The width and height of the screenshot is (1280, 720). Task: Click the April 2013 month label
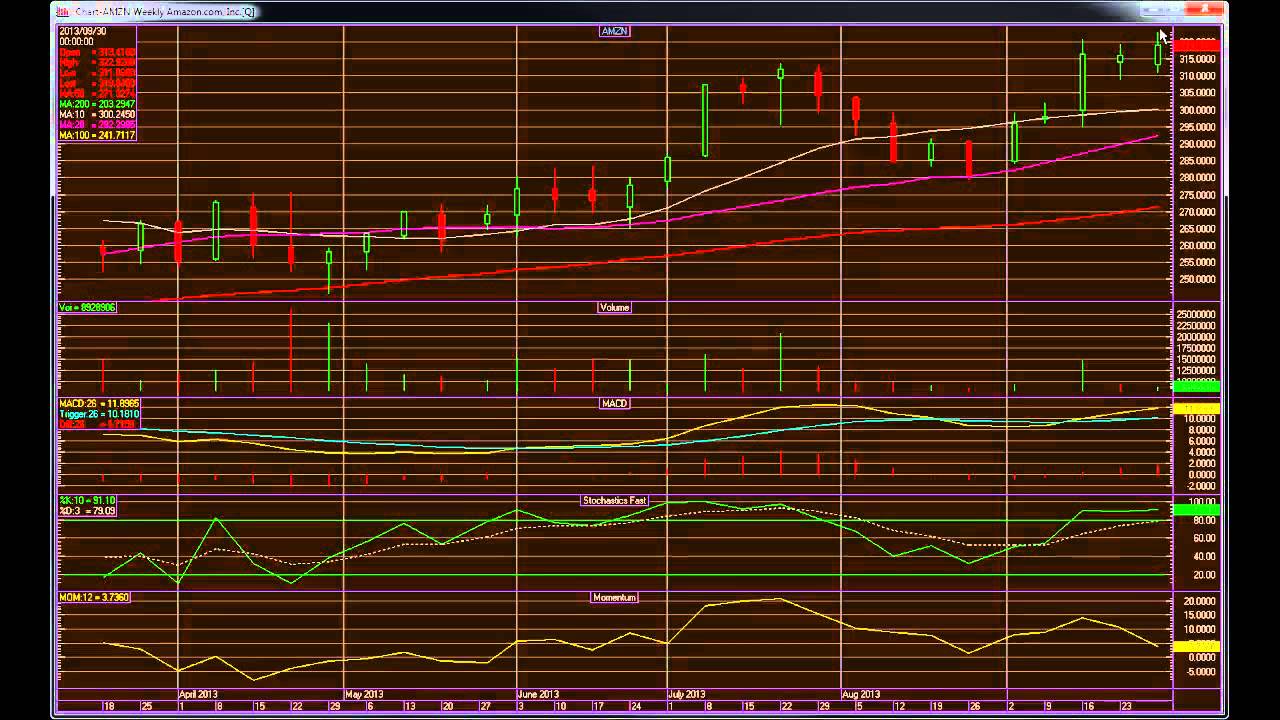(198, 693)
